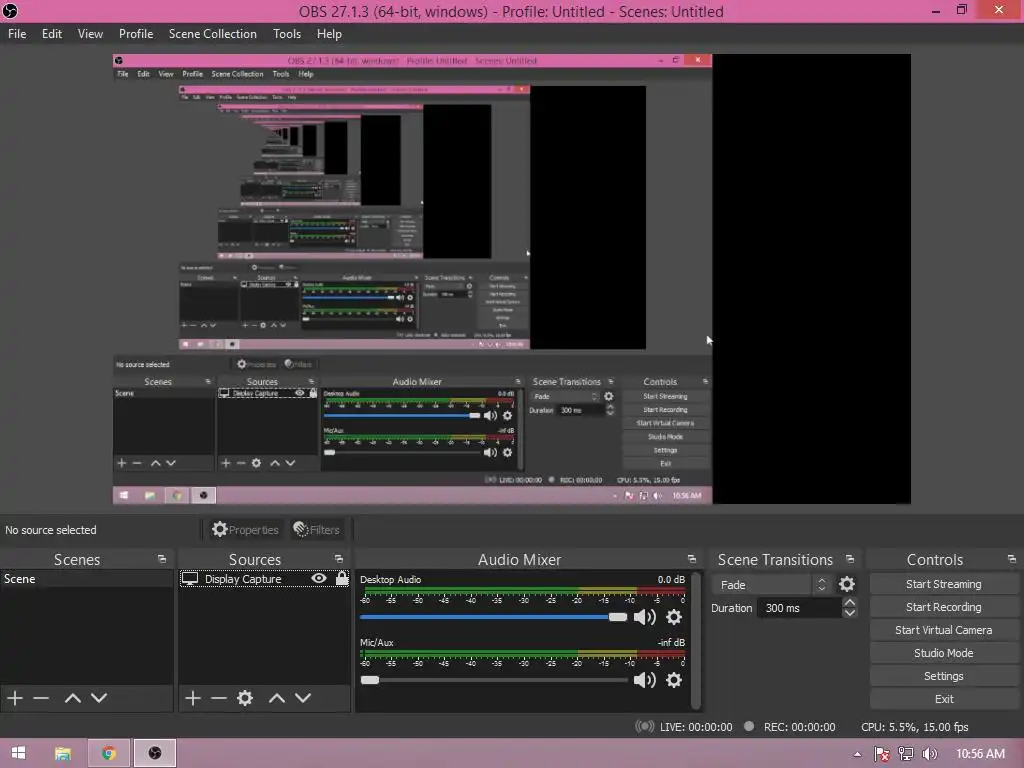Remove selected scene with minus icon
The height and width of the screenshot is (768, 1024).
click(x=41, y=698)
